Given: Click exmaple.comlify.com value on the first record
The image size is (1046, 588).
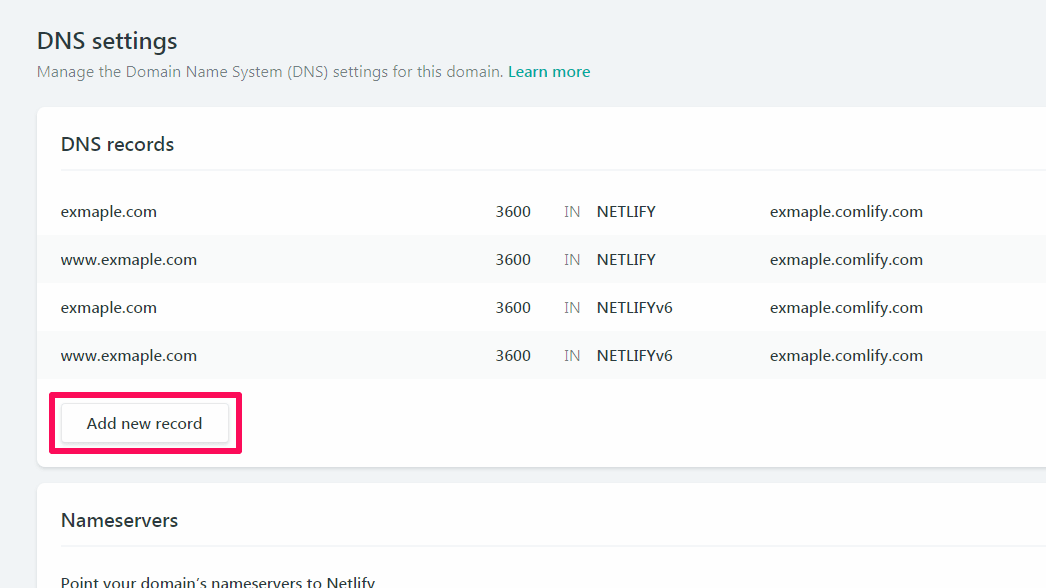Looking at the screenshot, I should 846,211.
